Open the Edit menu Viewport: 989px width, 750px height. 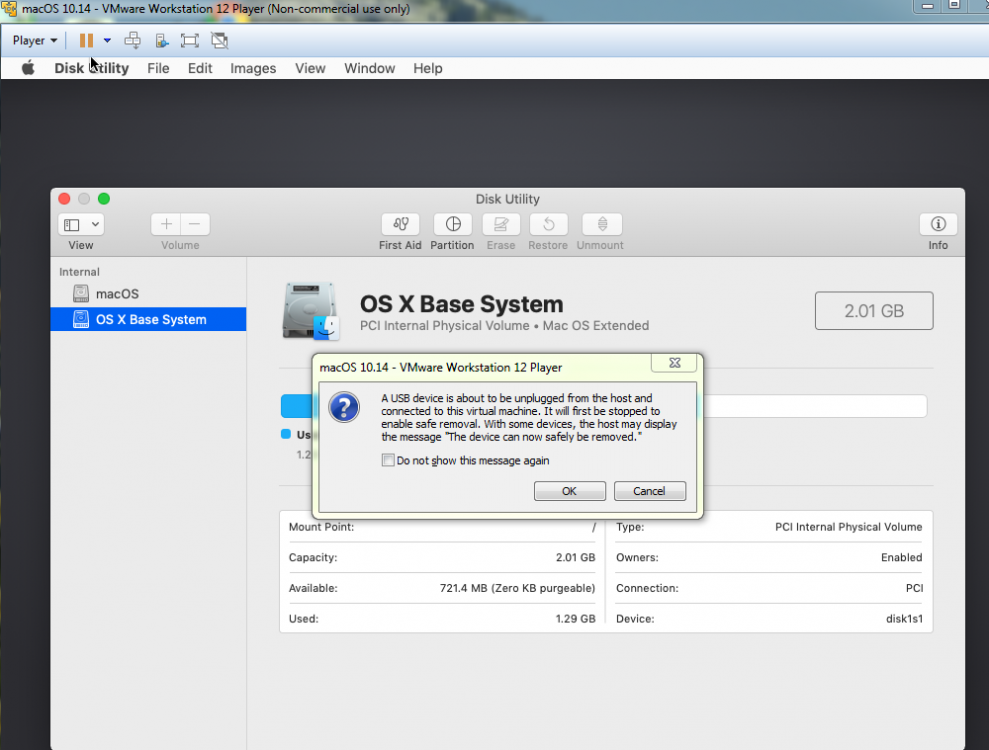200,68
